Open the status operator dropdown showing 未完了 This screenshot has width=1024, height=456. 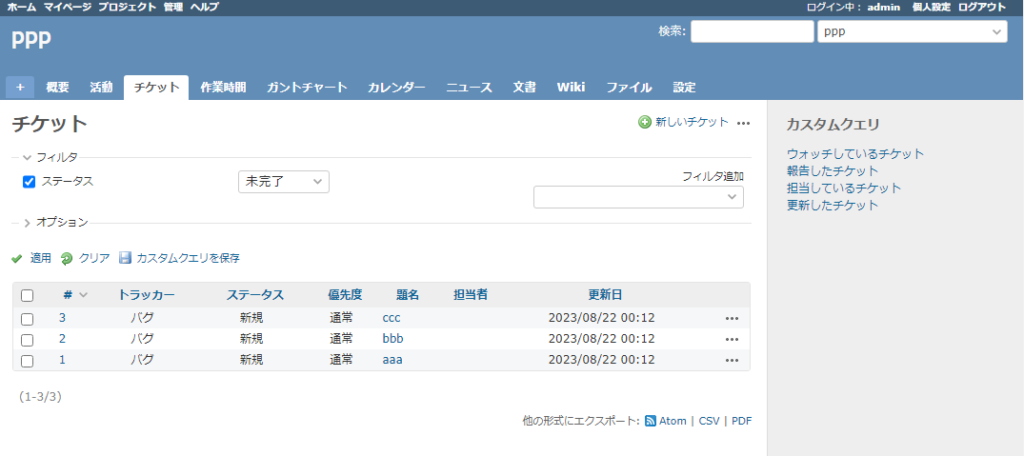pyautogui.click(x=283, y=182)
